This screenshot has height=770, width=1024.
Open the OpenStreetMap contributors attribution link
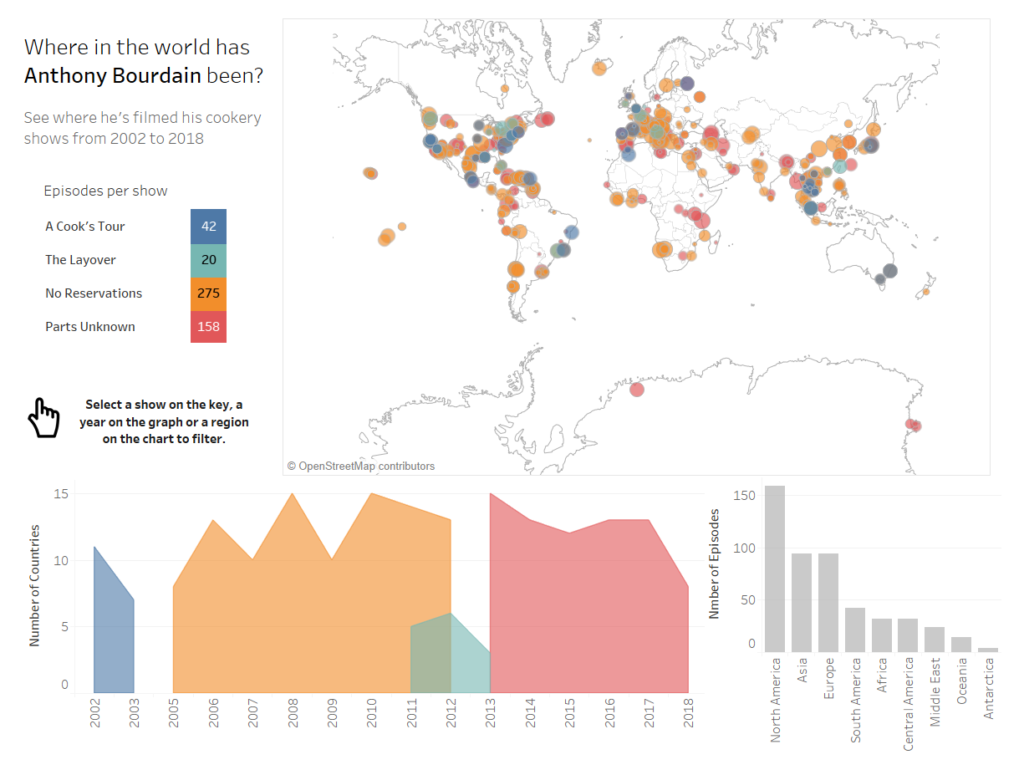click(361, 466)
